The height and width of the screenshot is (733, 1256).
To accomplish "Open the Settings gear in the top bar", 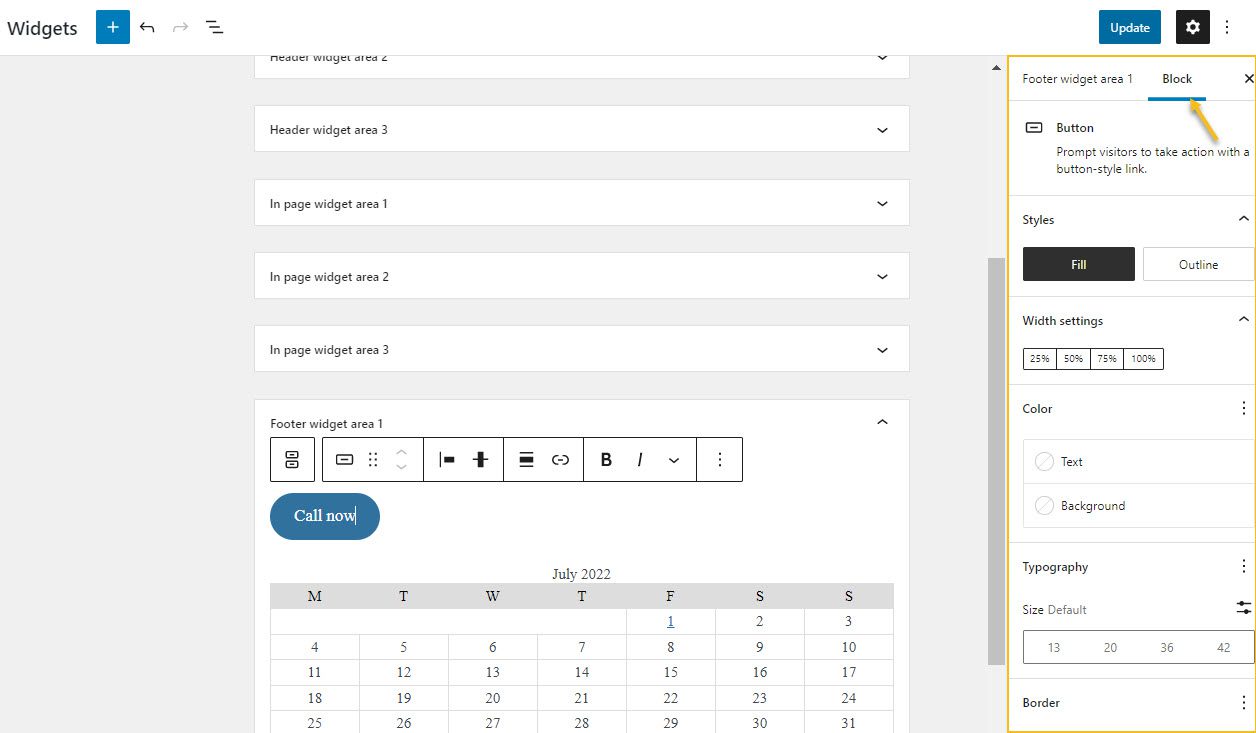I will [1192, 27].
